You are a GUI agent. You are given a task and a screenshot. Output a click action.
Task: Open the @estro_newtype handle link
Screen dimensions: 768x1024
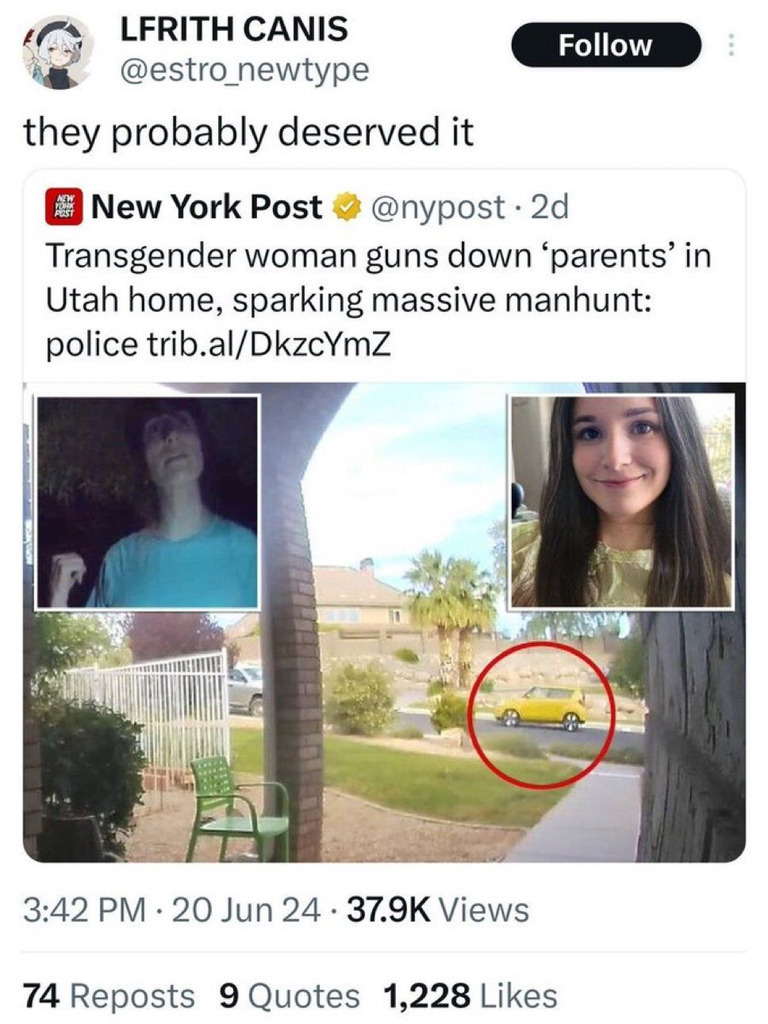245,70
